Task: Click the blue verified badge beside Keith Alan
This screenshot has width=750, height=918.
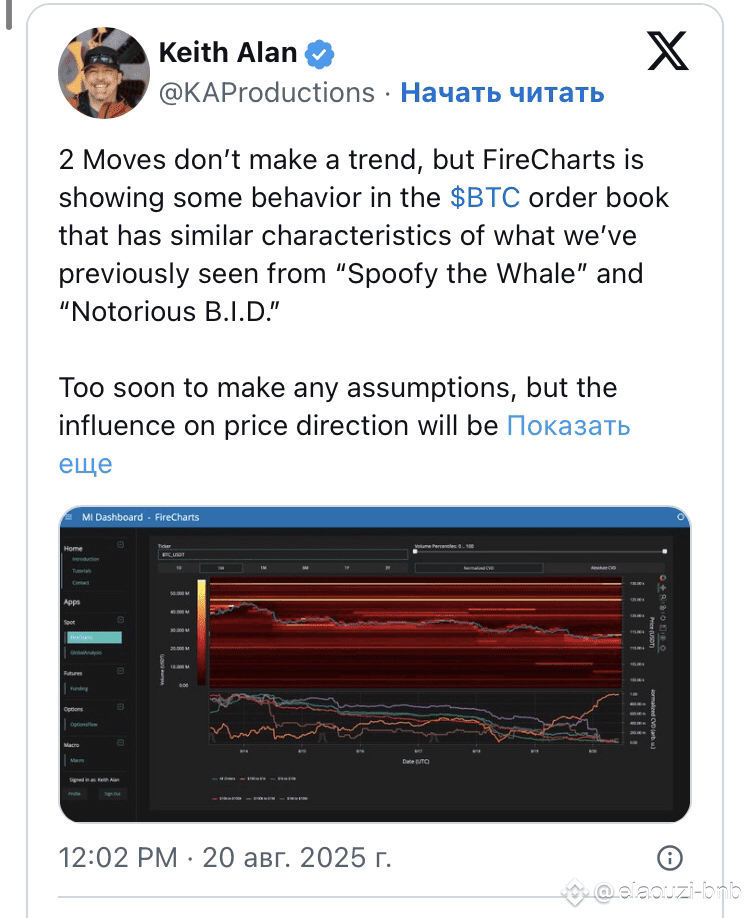Action: pyautogui.click(x=320, y=53)
